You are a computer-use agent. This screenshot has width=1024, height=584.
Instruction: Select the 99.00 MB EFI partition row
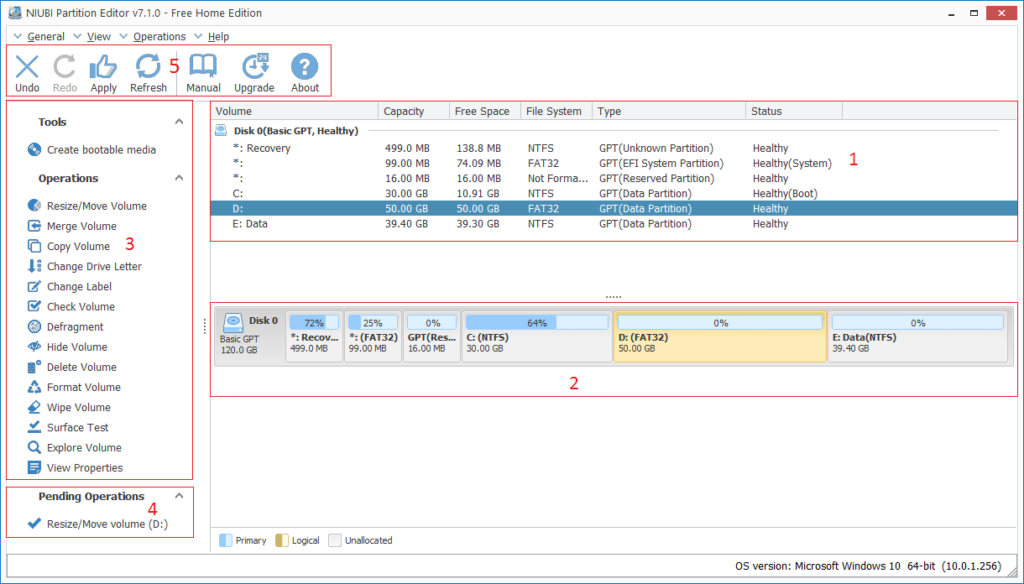(614, 163)
